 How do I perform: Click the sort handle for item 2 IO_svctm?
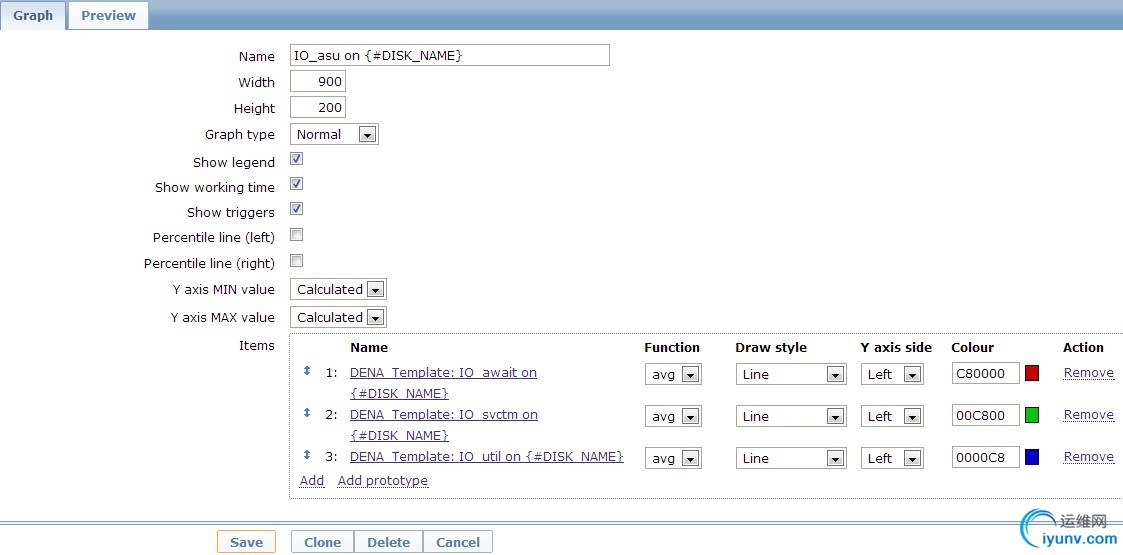(x=307, y=412)
